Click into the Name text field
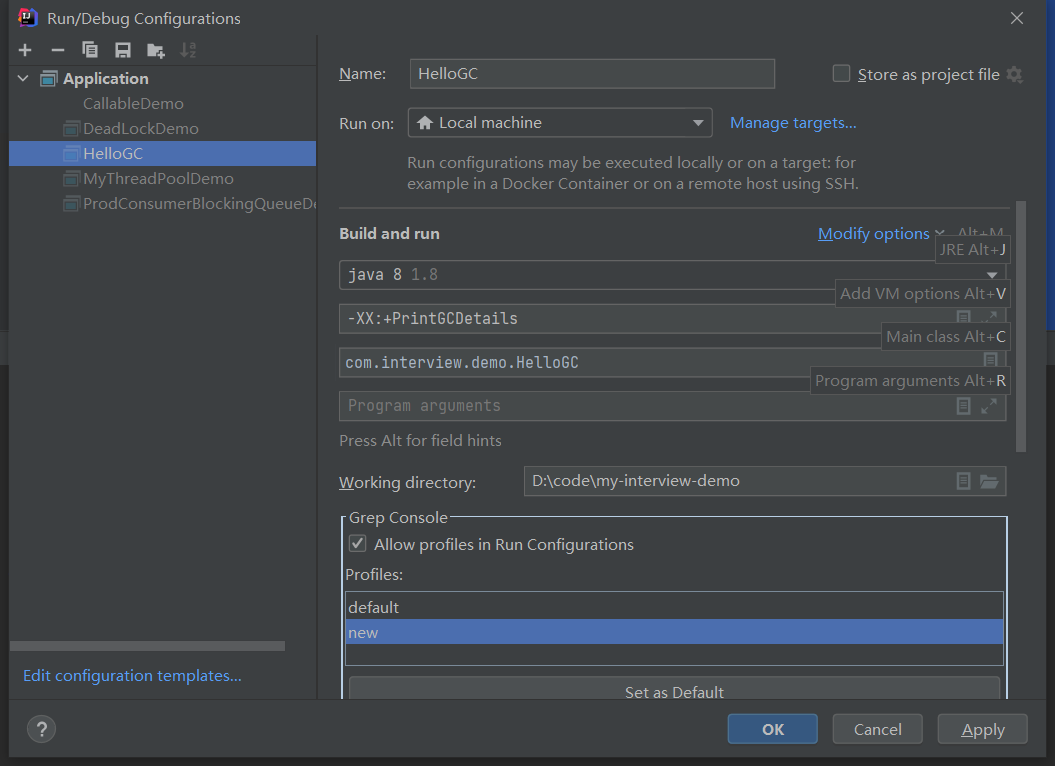 point(592,74)
